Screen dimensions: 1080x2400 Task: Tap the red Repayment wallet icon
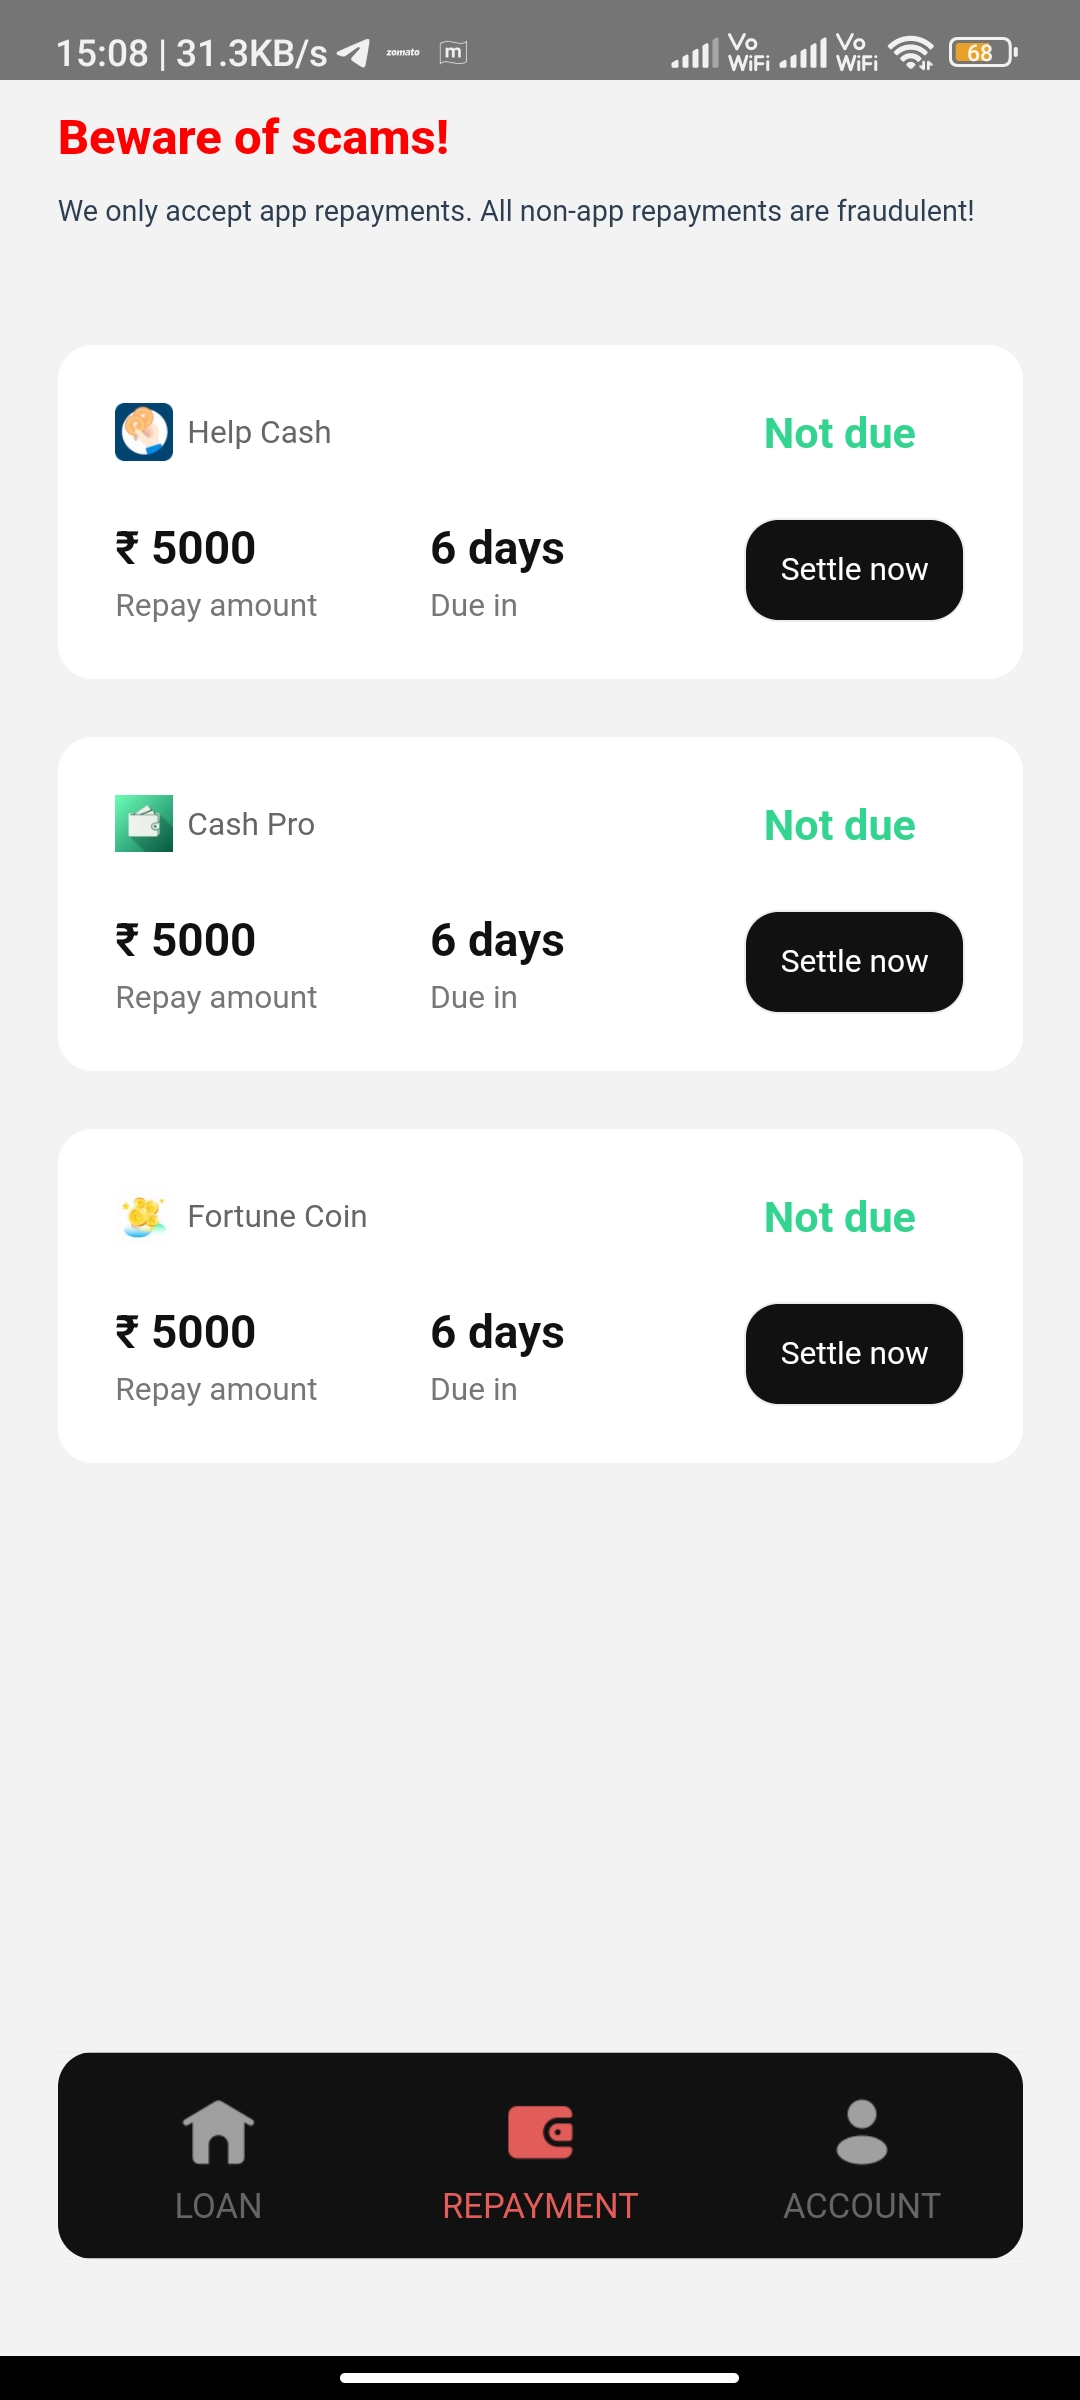point(540,2132)
